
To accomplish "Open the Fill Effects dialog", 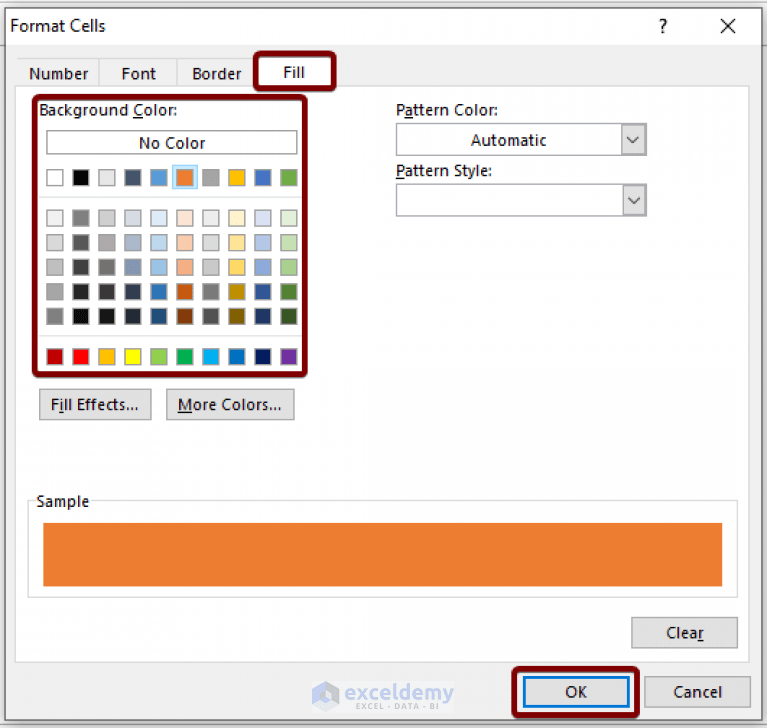I will [95, 405].
